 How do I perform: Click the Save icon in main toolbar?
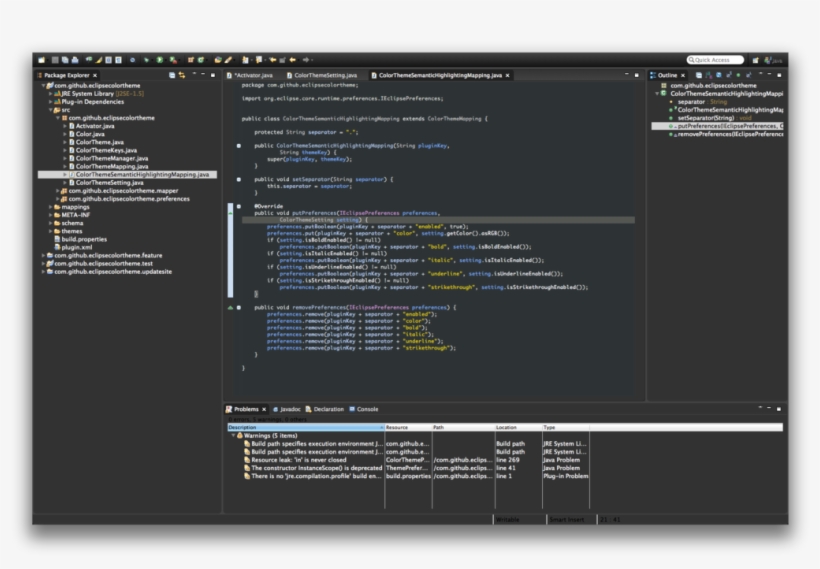coord(57,60)
